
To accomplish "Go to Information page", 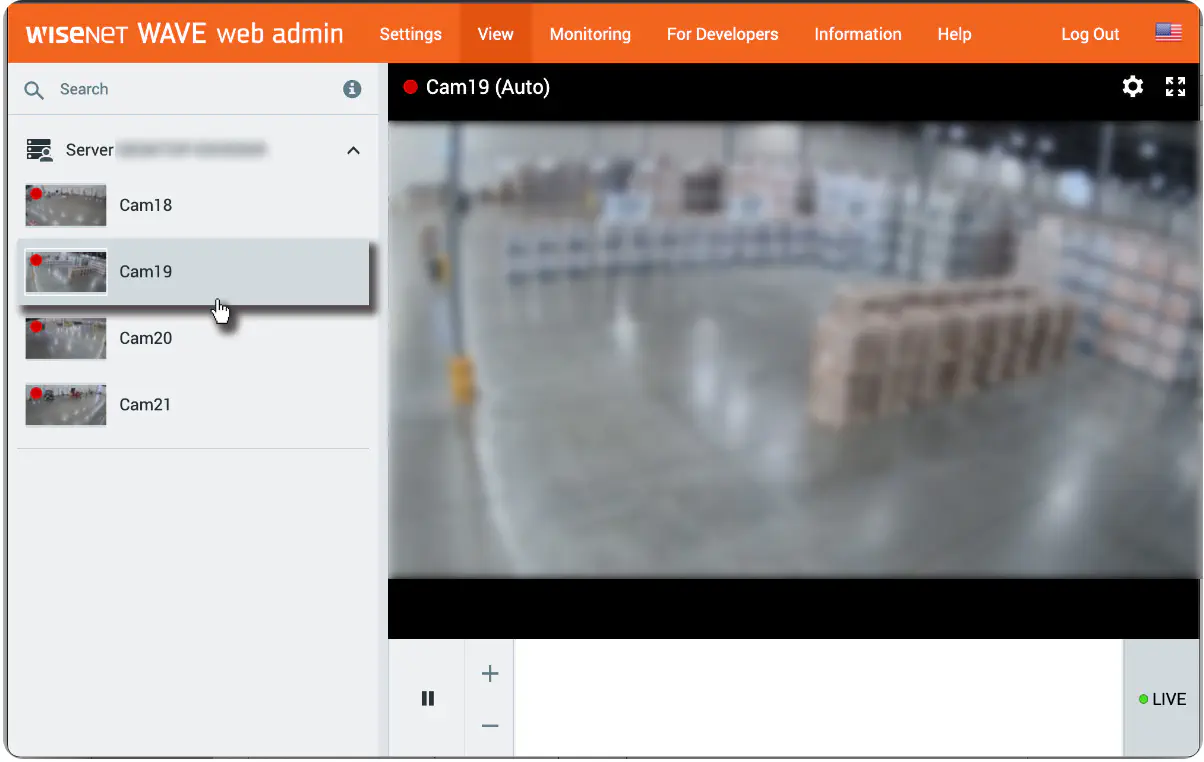I will click(x=858, y=34).
